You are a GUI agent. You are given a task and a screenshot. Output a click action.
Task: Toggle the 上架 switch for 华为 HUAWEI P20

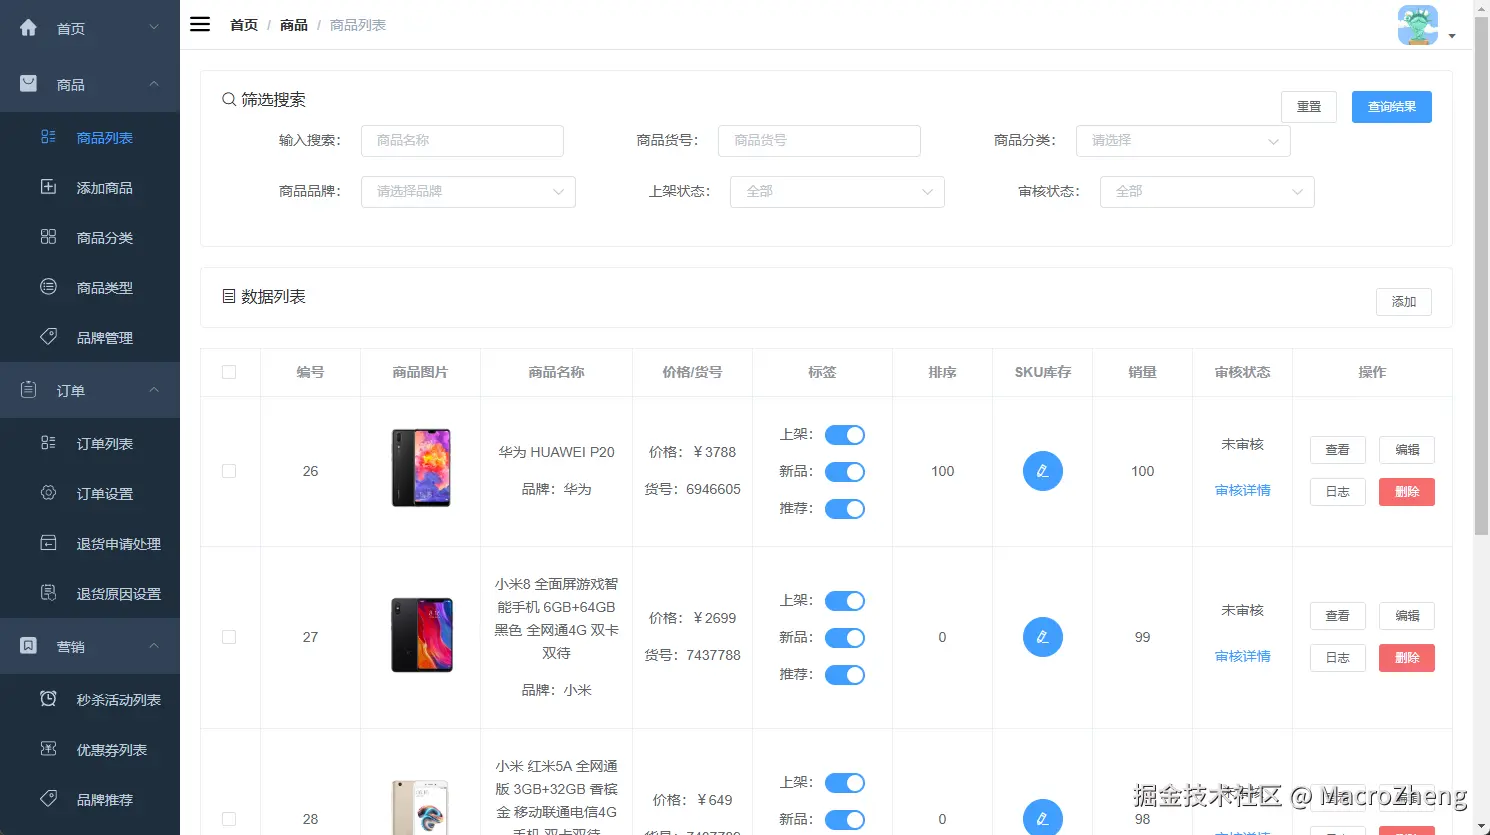(x=845, y=435)
